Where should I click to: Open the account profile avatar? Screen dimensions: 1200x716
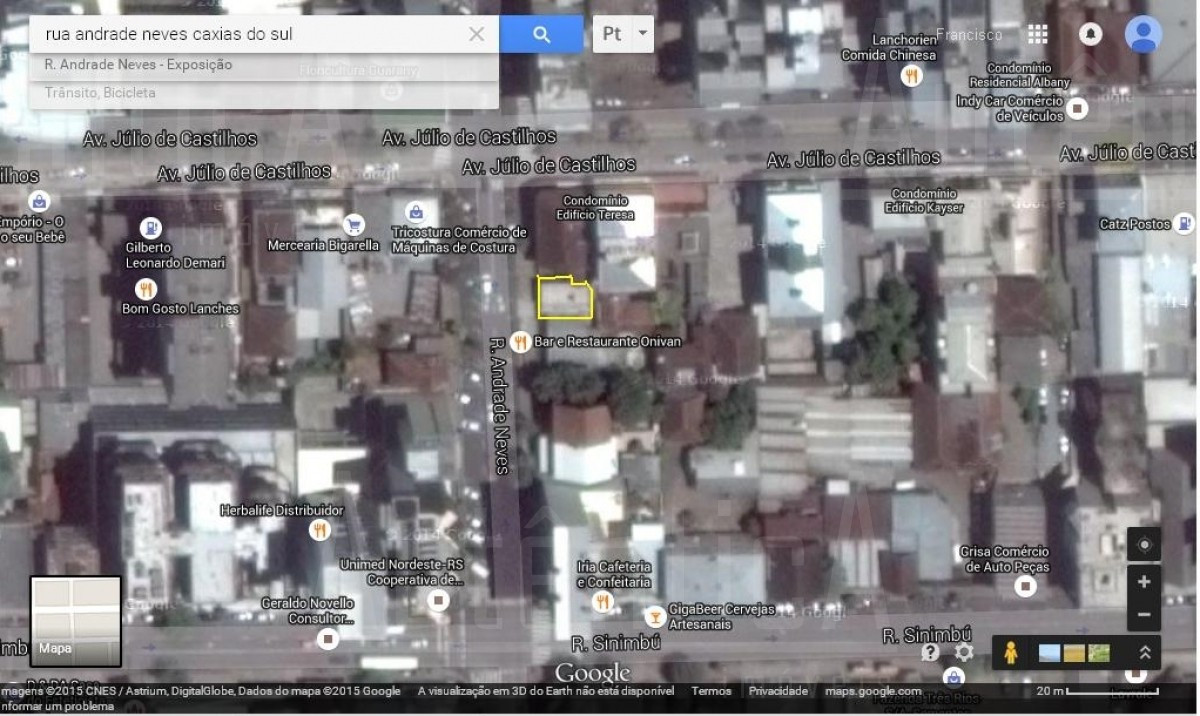(1143, 34)
